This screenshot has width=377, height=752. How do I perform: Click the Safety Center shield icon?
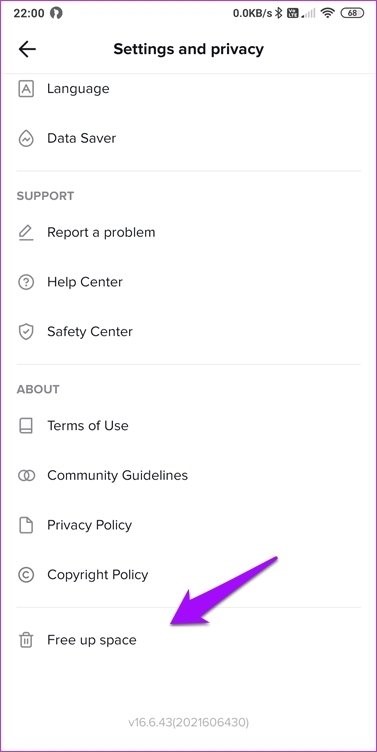pyautogui.click(x=26, y=331)
